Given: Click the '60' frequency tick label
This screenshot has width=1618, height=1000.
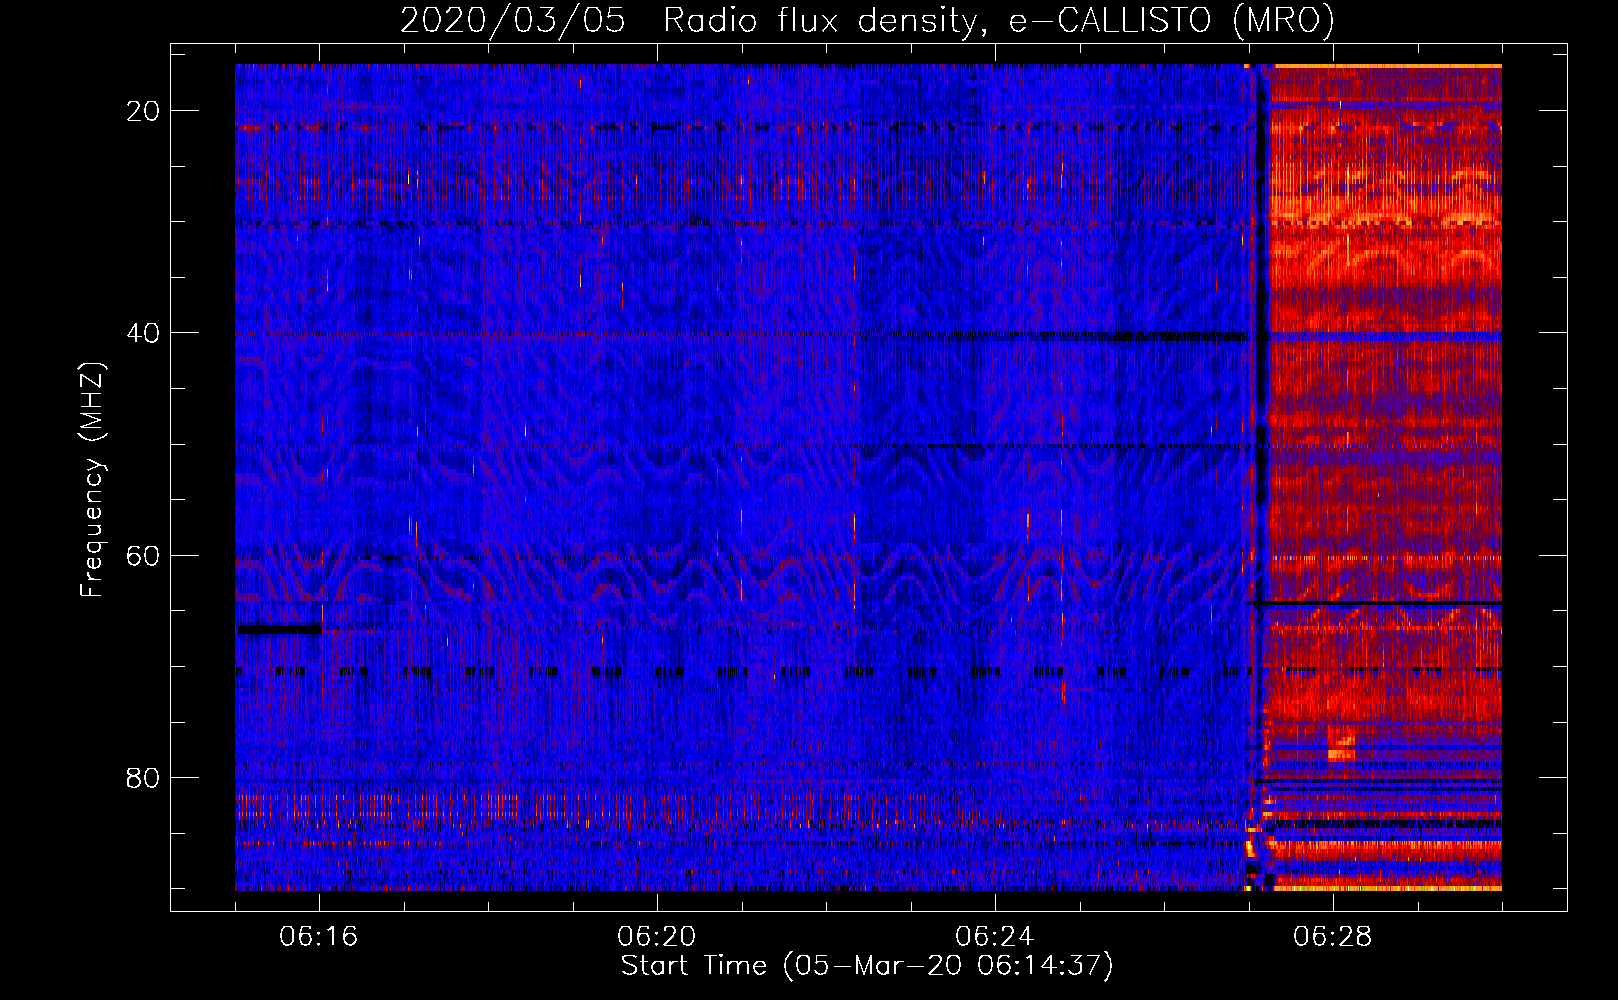Looking at the screenshot, I should [143, 556].
